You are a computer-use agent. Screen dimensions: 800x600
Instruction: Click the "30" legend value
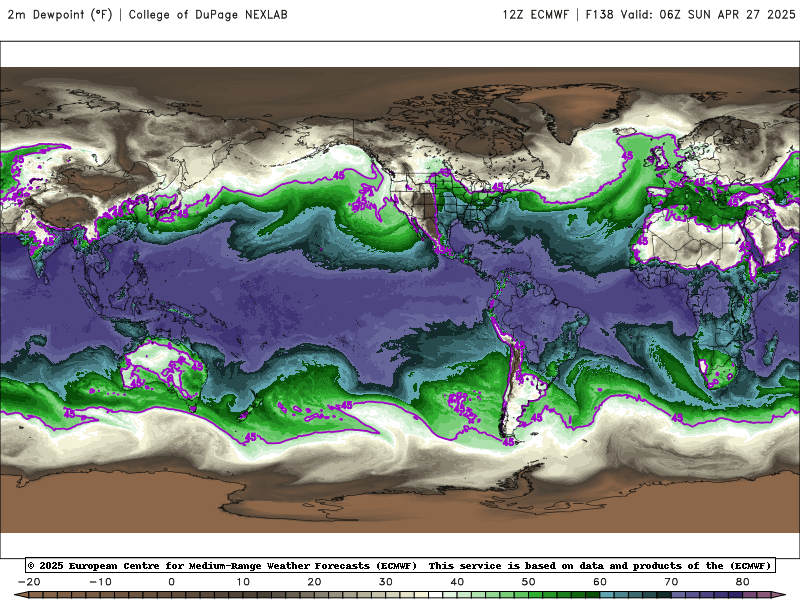click(x=386, y=582)
